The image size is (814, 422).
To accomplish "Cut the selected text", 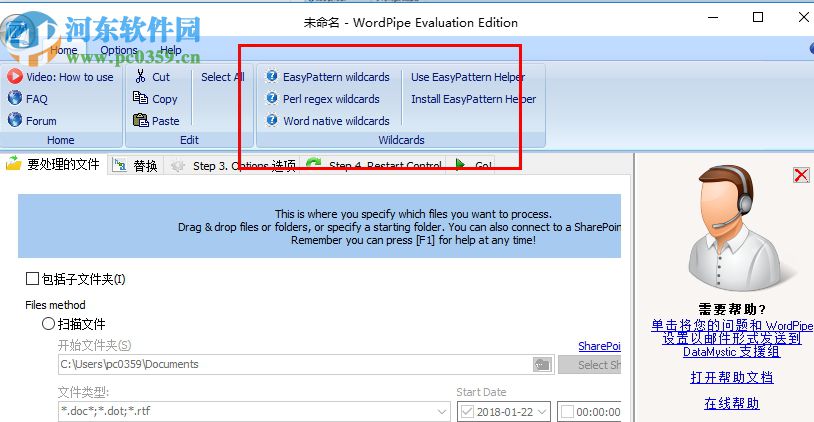I will pos(153,77).
